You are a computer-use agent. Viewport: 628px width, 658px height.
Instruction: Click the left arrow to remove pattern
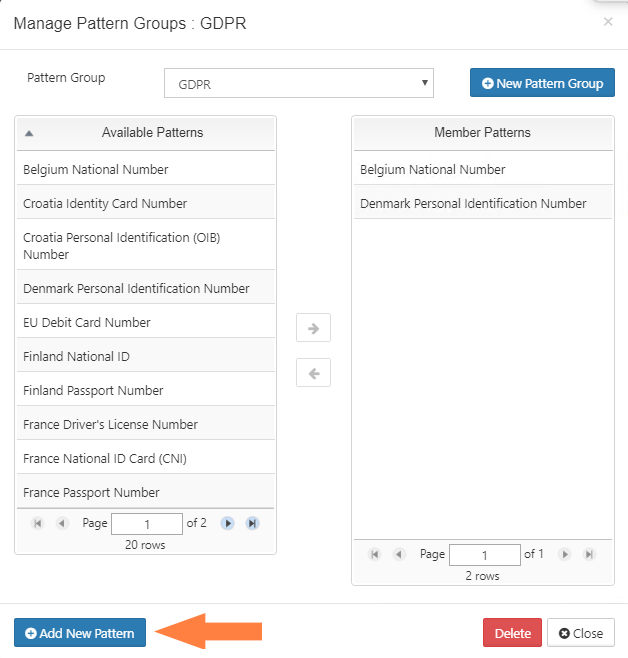click(313, 373)
